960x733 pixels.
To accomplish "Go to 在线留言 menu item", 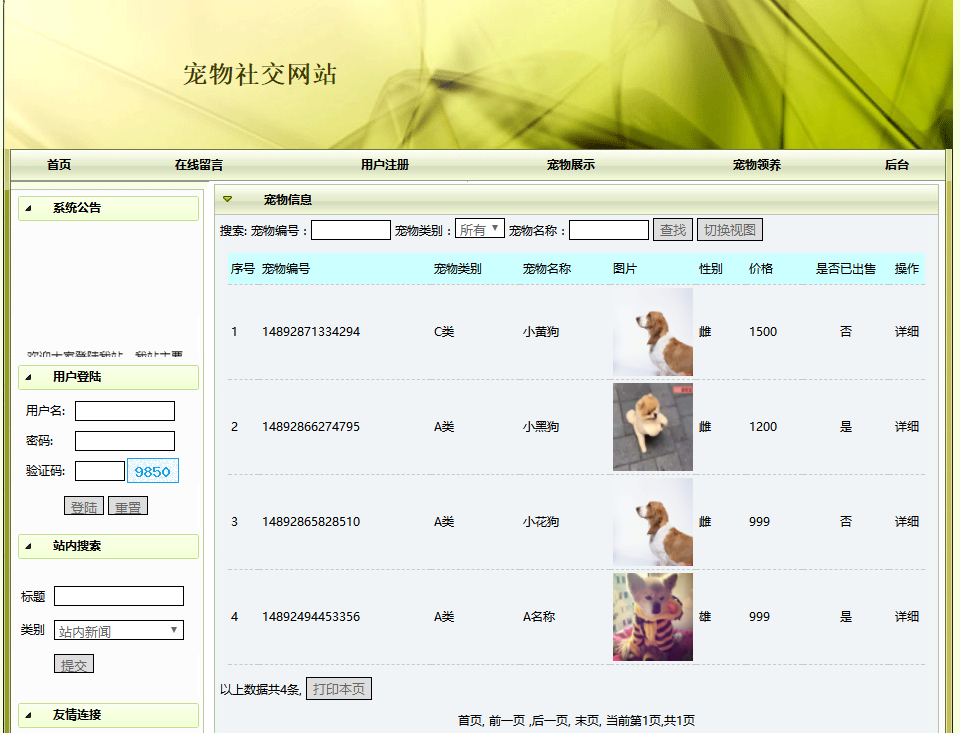I will 198,165.
